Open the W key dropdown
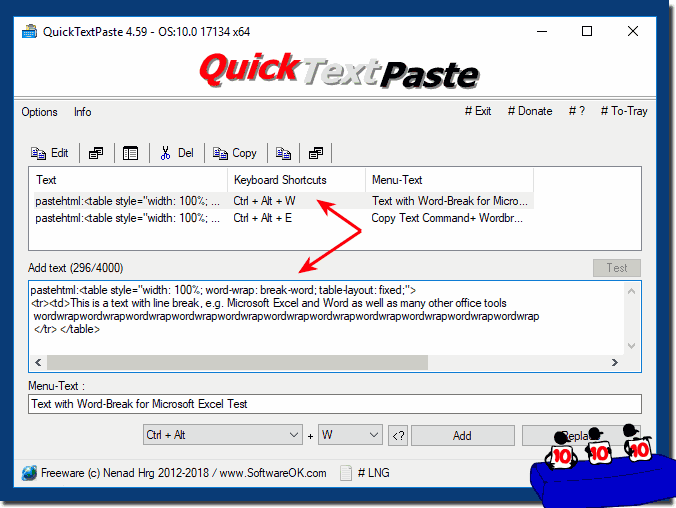This screenshot has width=676, height=508. 350,435
